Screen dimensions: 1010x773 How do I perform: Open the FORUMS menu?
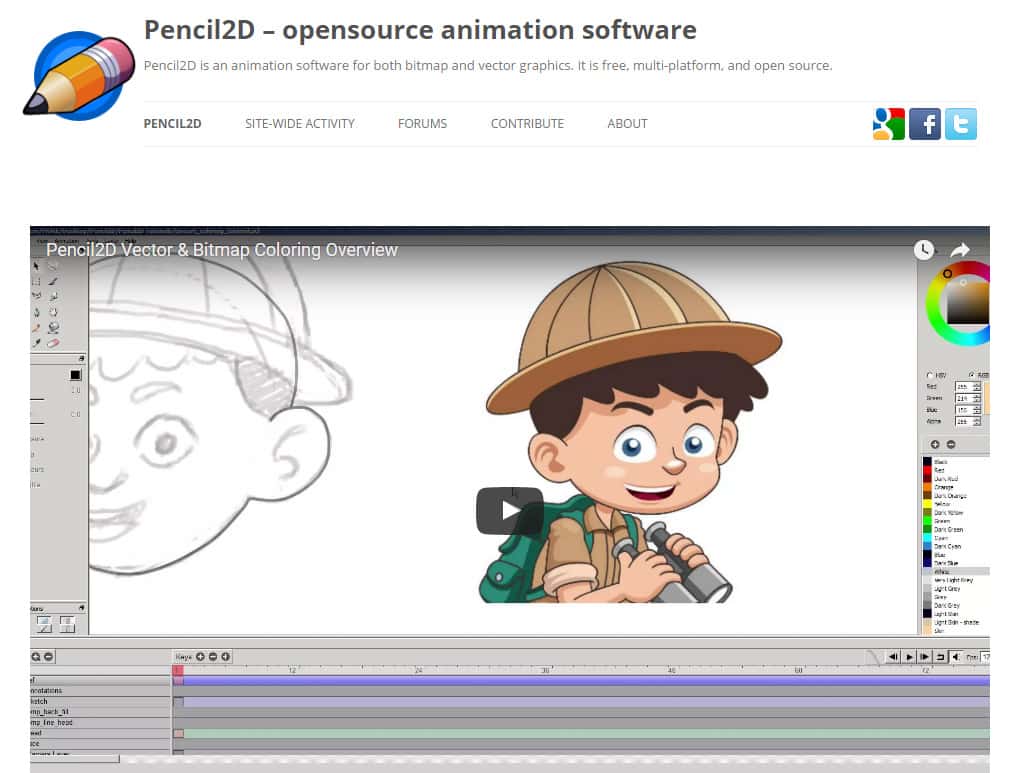click(x=422, y=124)
